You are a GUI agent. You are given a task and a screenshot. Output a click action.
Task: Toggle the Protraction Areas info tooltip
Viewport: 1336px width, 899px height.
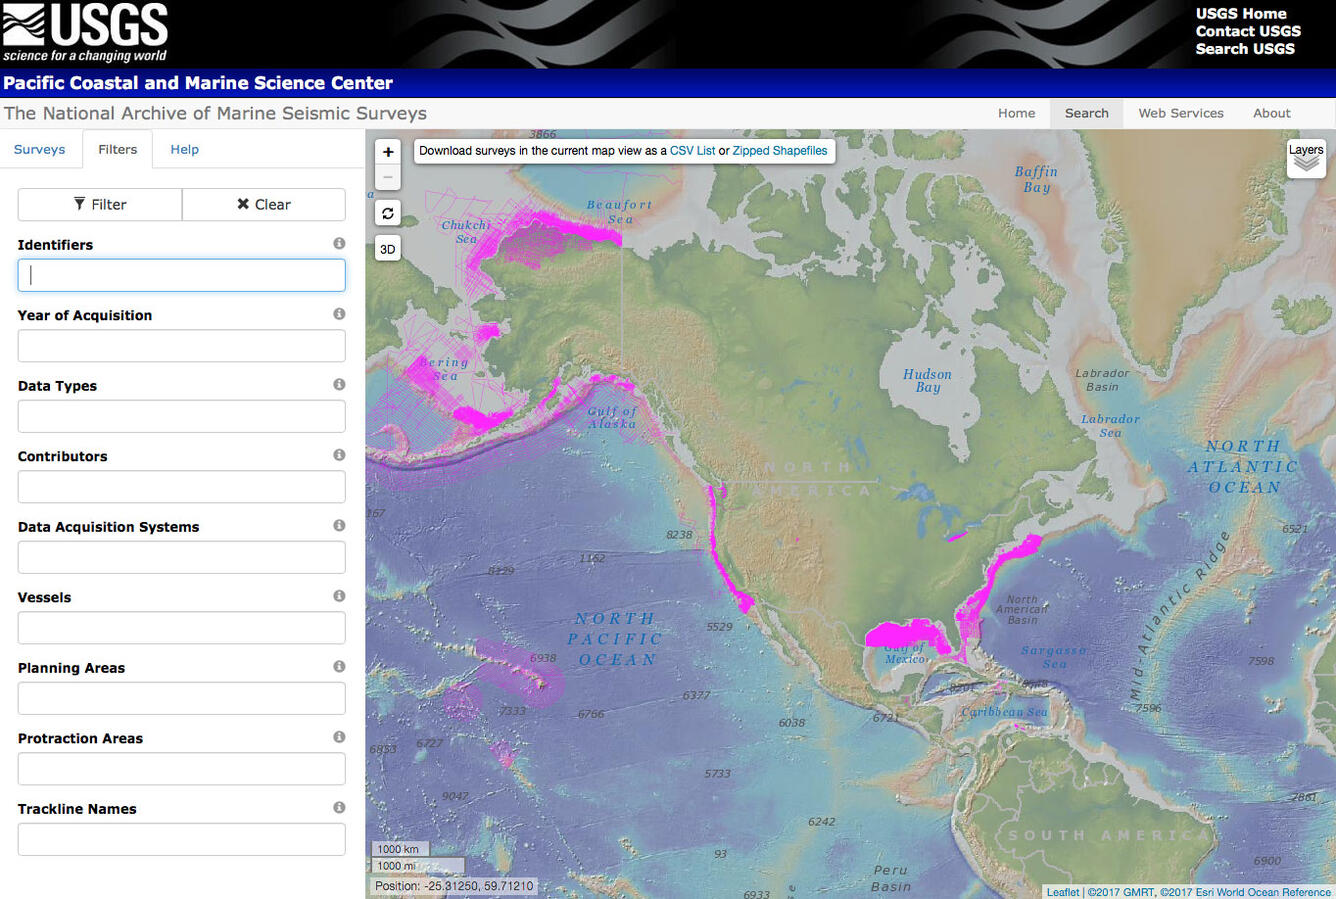339,736
